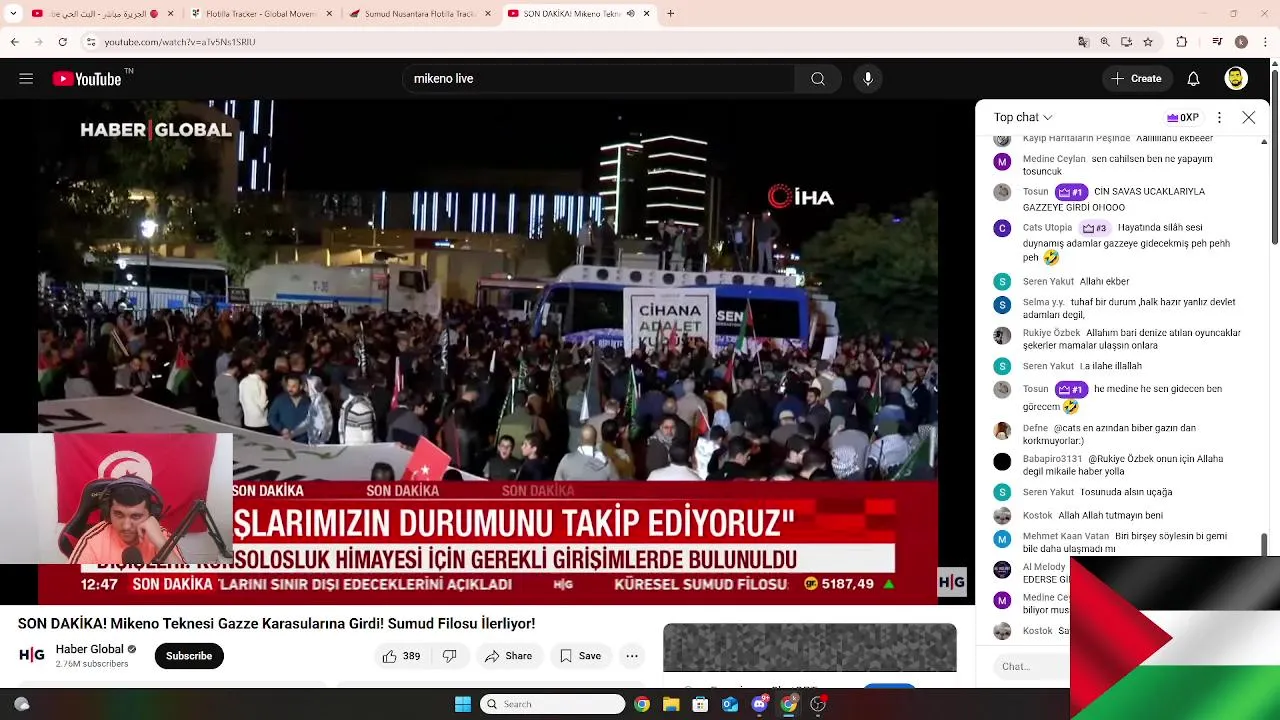
Task: Bookmark this page with star
Action: pyautogui.click(x=1148, y=42)
